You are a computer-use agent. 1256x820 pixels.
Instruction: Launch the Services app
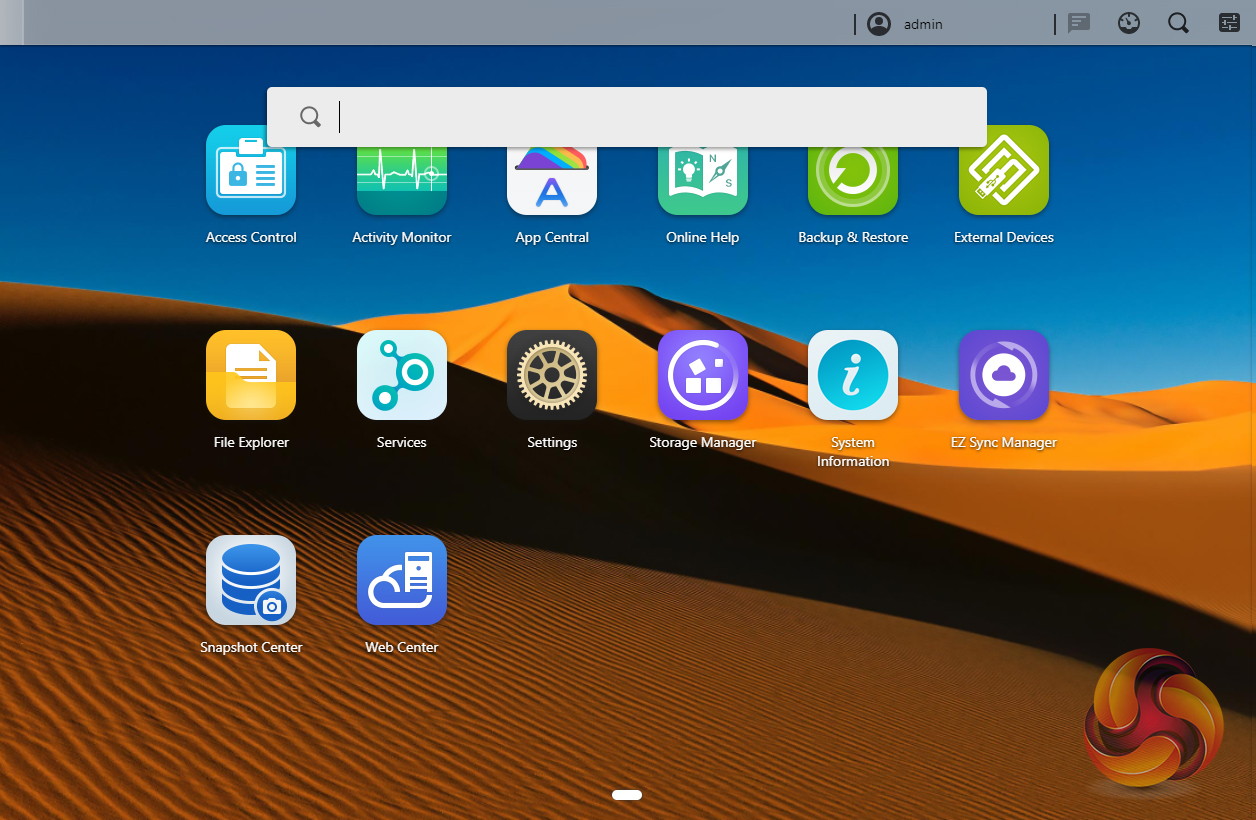pos(402,375)
